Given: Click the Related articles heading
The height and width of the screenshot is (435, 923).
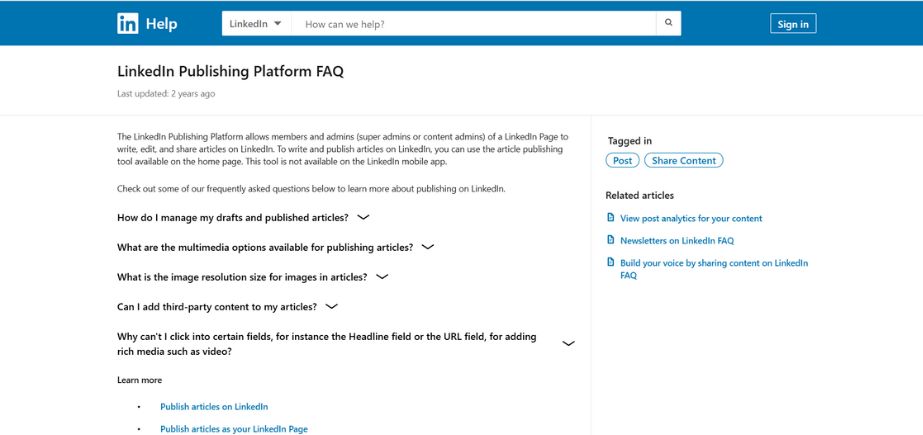Looking at the screenshot, I should 639,195.
